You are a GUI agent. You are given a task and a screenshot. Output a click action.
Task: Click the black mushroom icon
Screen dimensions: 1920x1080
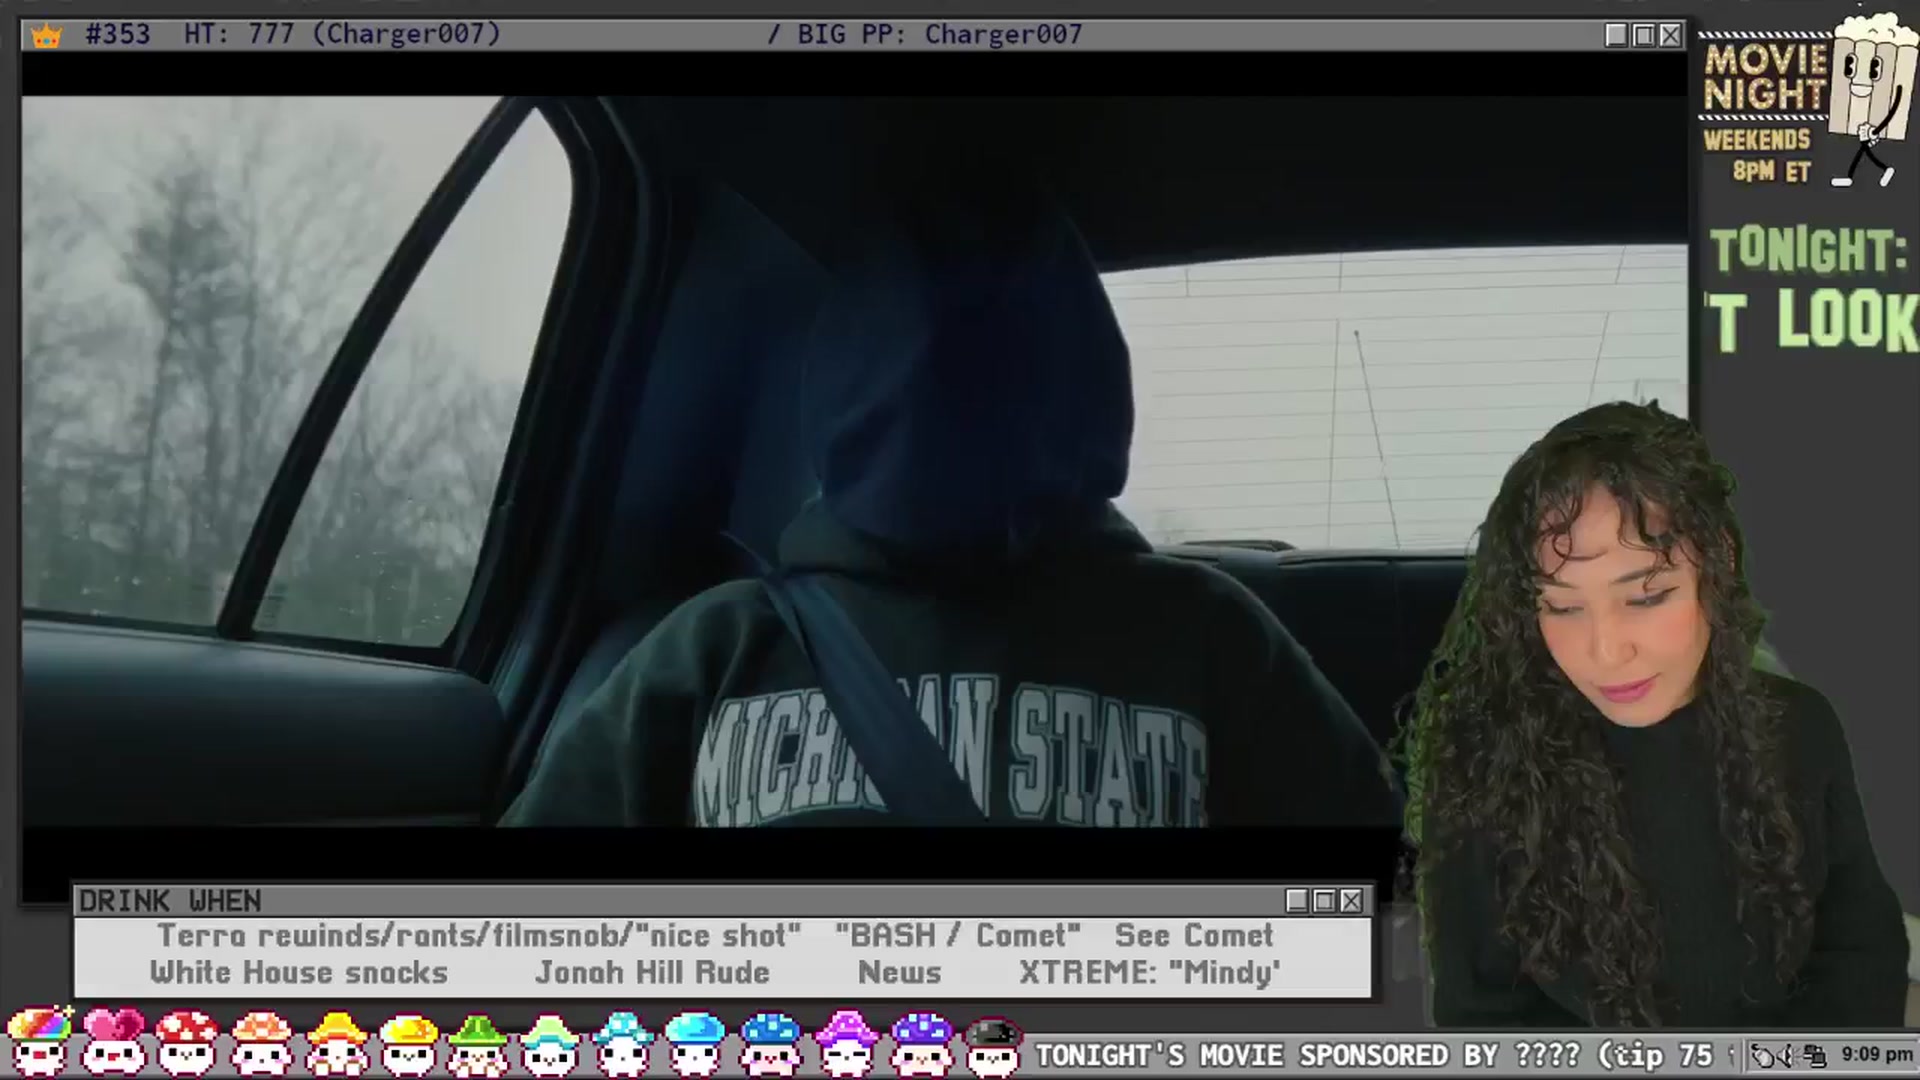point(992,1045)
